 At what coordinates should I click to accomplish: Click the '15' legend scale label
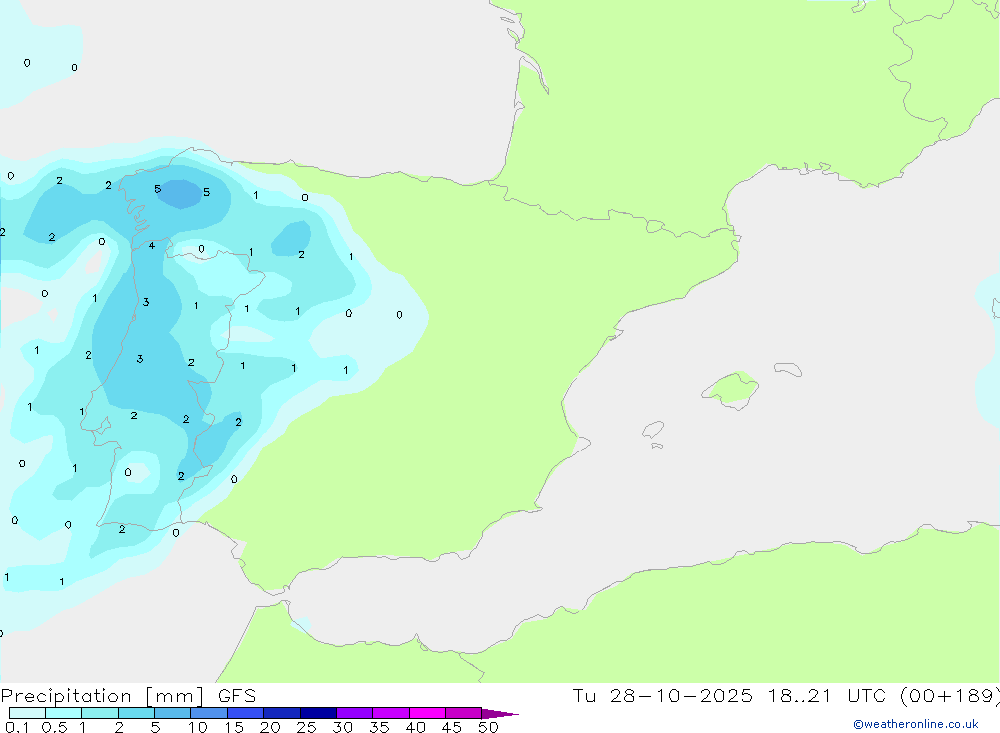pyautogui.click(x=233, y=727)
